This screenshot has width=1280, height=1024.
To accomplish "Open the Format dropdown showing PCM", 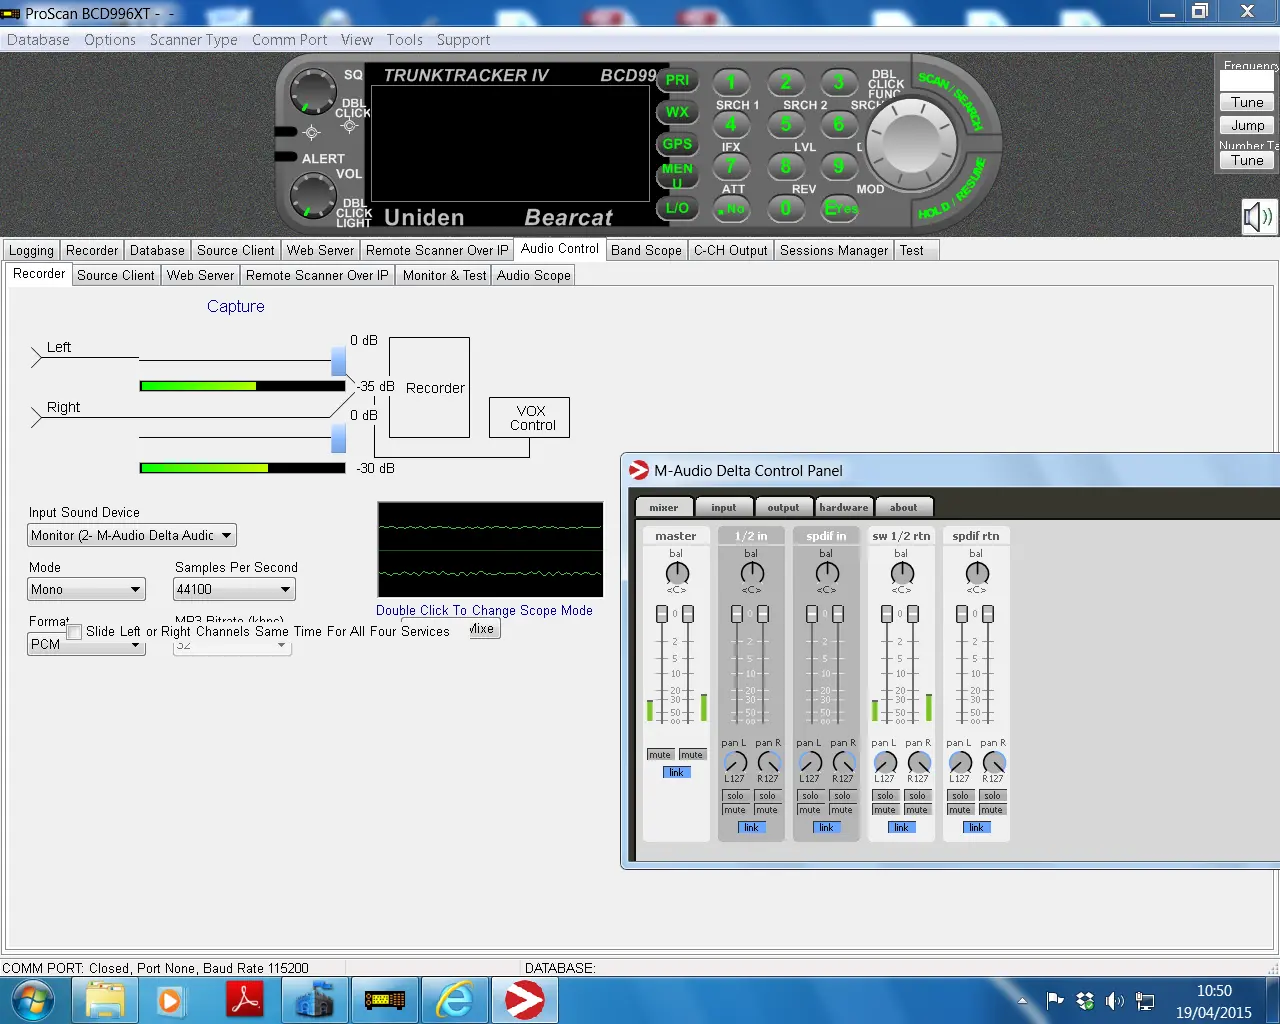I will 87,645.
